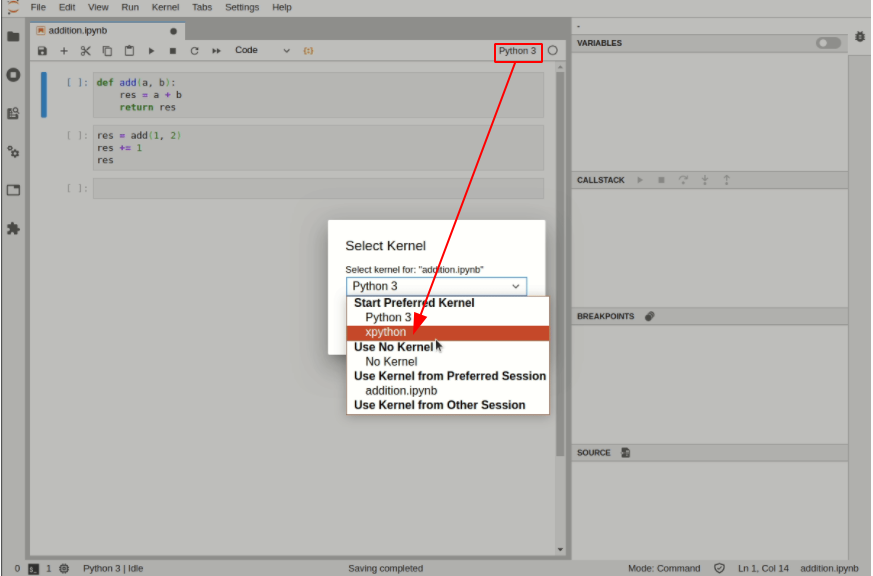The image size is (873, 576).
Task: Restart the kernel circular arrow icon
Action: 194,51
